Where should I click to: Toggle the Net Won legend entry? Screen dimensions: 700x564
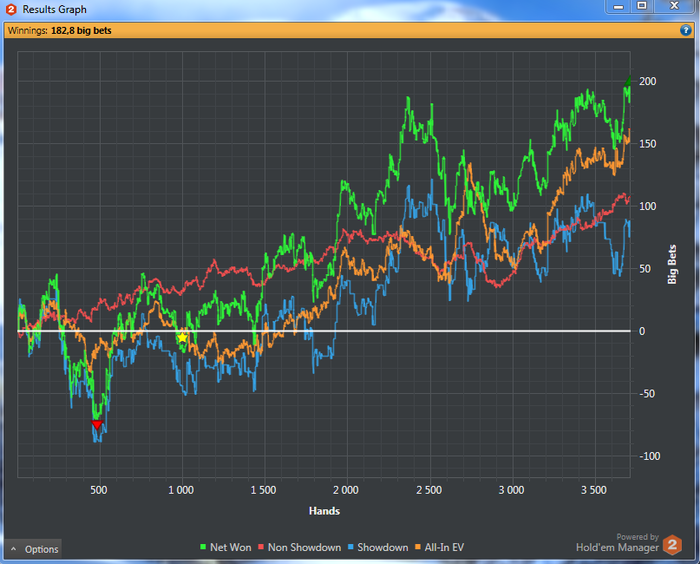pyautogui.click(x=225, y=547)
